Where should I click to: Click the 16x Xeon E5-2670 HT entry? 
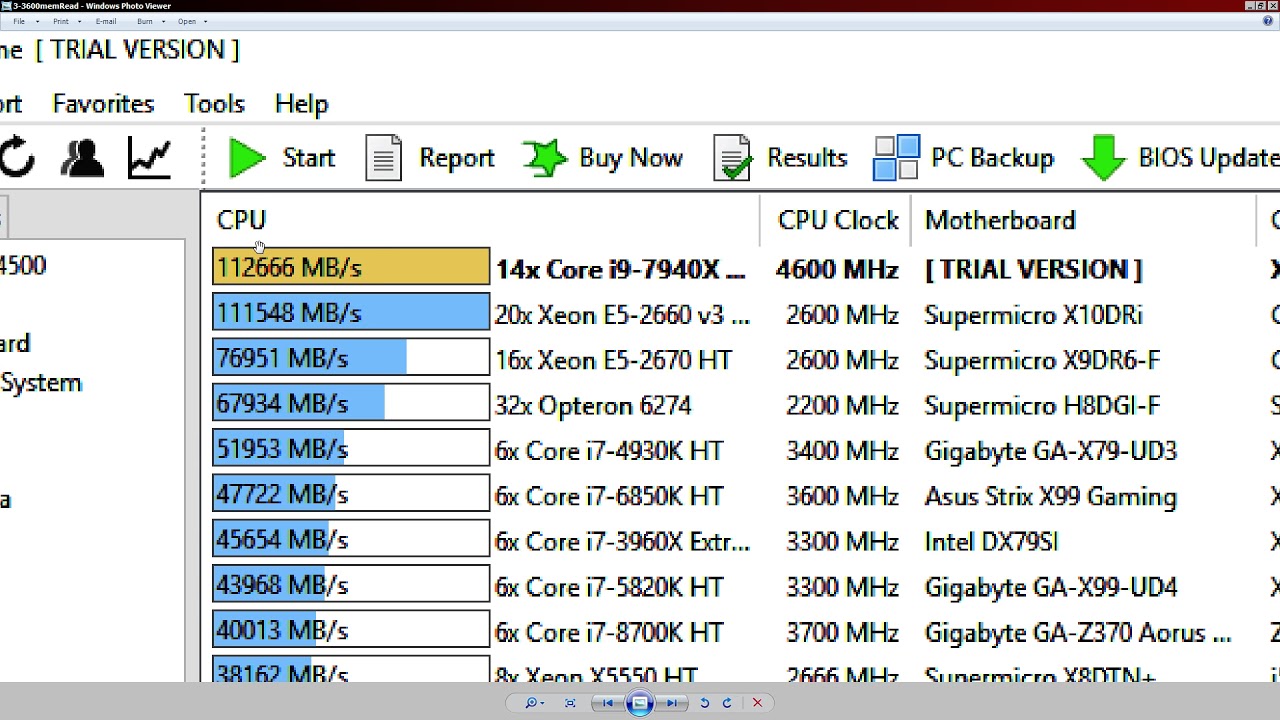coord(613,360)
